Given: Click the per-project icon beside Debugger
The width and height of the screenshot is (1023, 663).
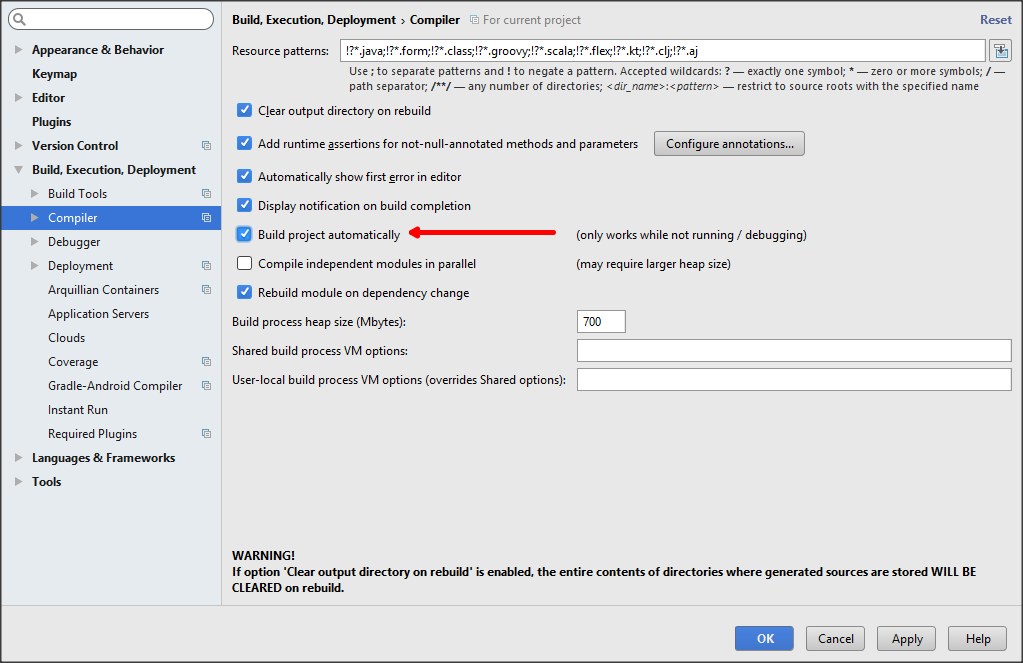Looking at the screenshot, I should tap(206, 241).
